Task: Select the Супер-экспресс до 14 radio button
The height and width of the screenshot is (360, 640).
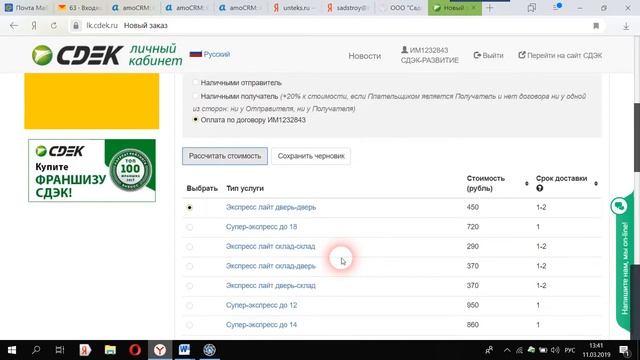Action: click(x=189, y=325)
